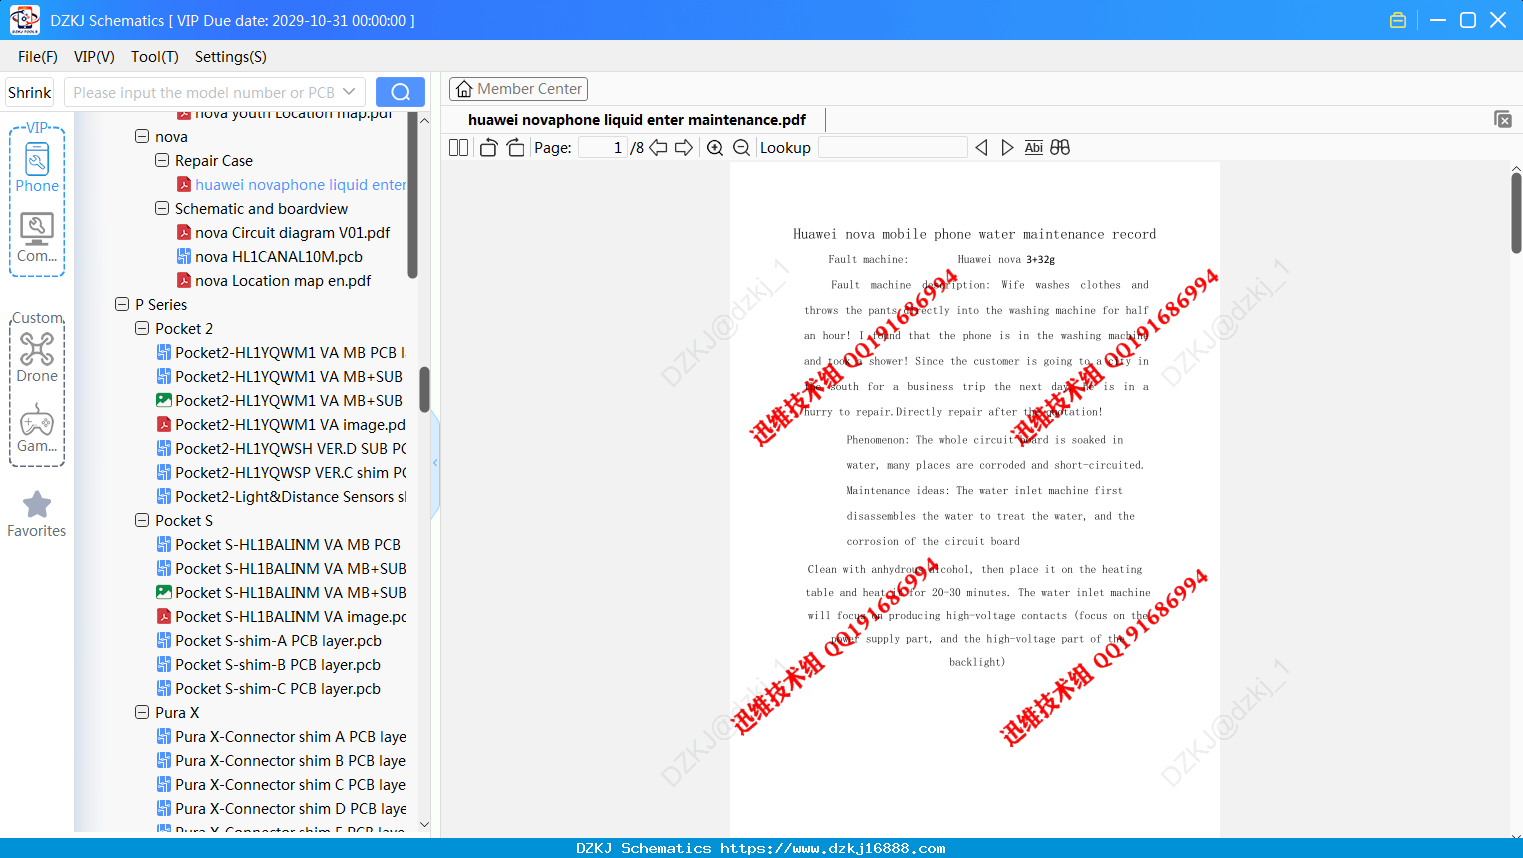This screenshot has width=1523, height=858.
Task: Open the File(F) menu
Action: tap(38, 57)
